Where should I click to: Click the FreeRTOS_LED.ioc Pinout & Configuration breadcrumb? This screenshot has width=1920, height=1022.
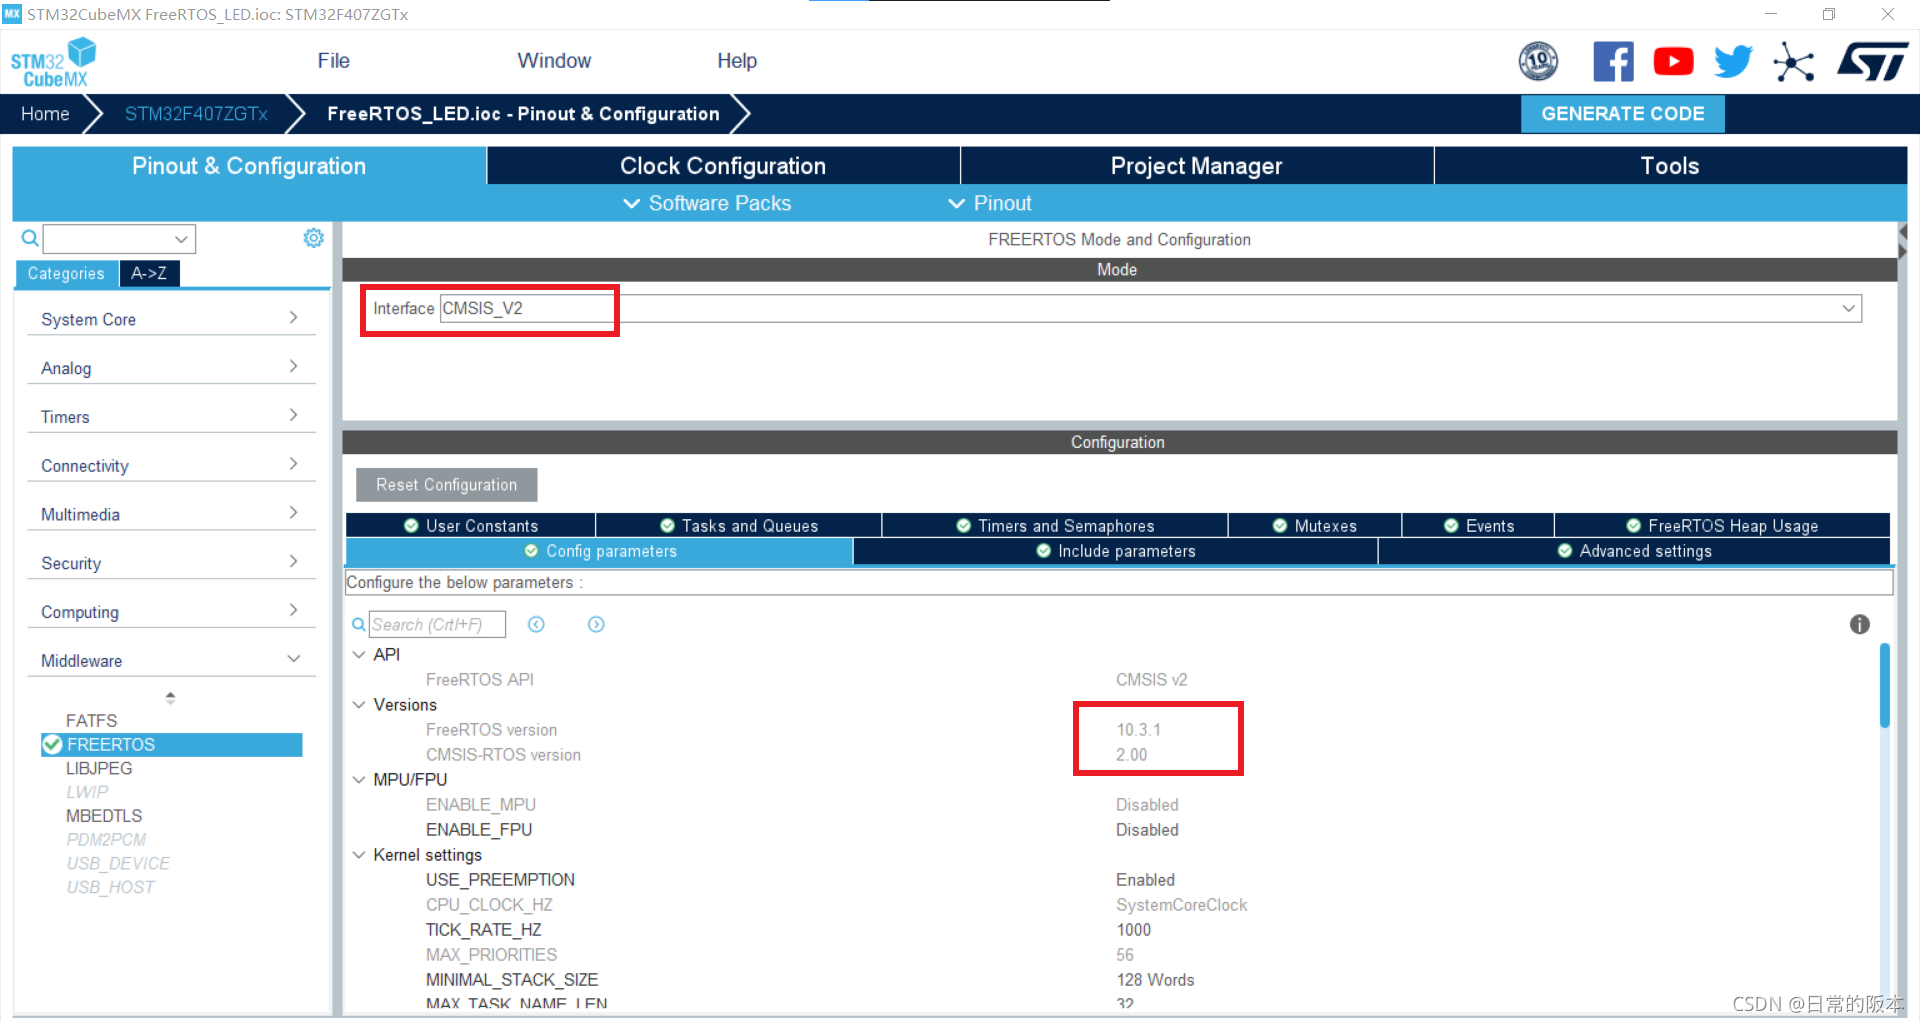(x=523, y=114)
